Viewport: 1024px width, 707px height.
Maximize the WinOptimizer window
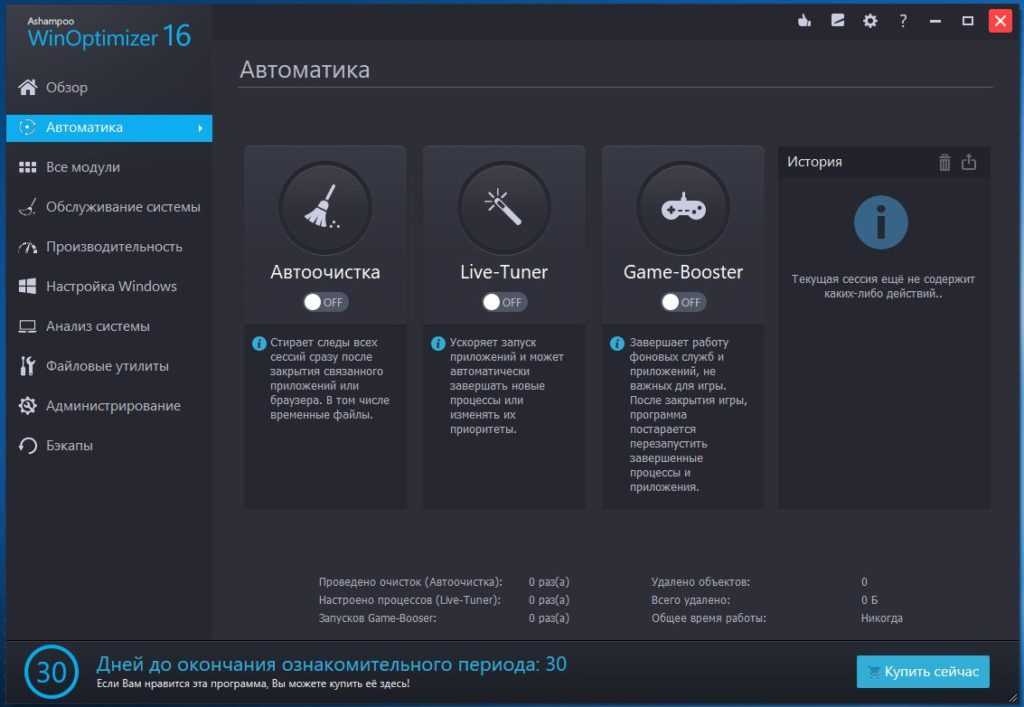point(968,21)
